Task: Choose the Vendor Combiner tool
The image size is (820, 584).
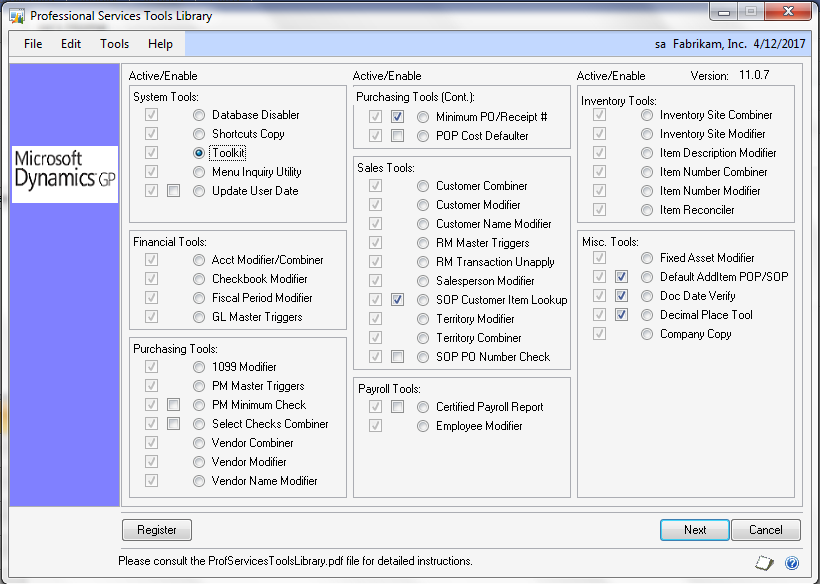Action: 199,443
